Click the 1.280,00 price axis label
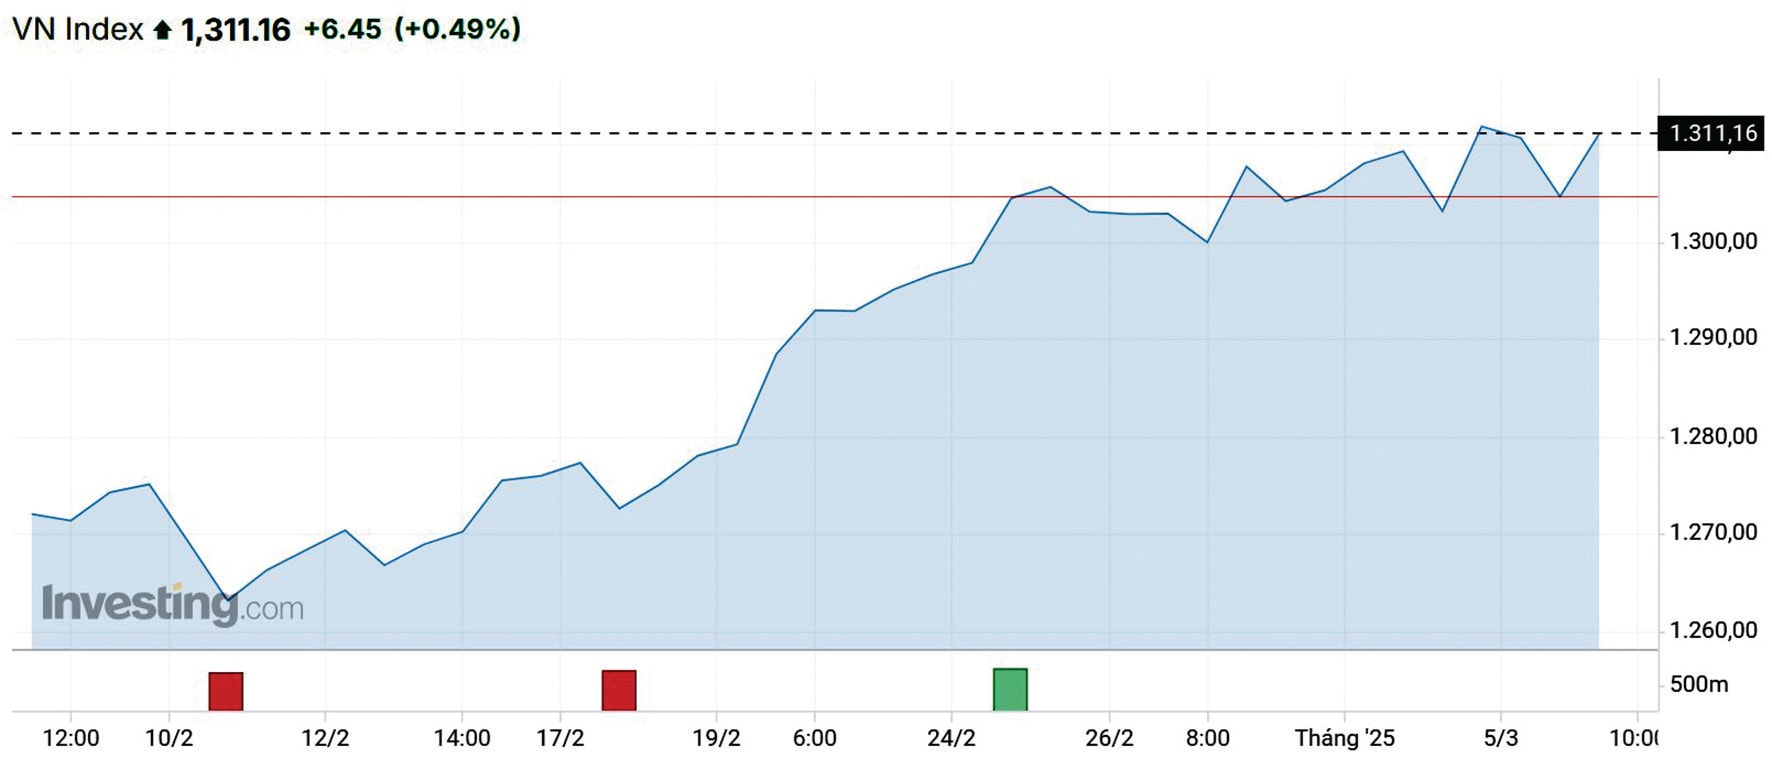Viewport: 1772px width, 758px height. click(1713, 436)
